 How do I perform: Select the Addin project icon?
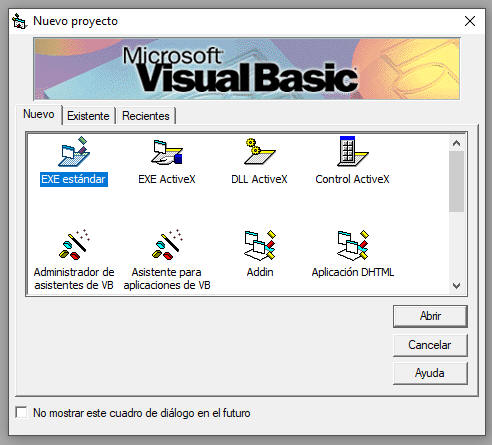259,245
